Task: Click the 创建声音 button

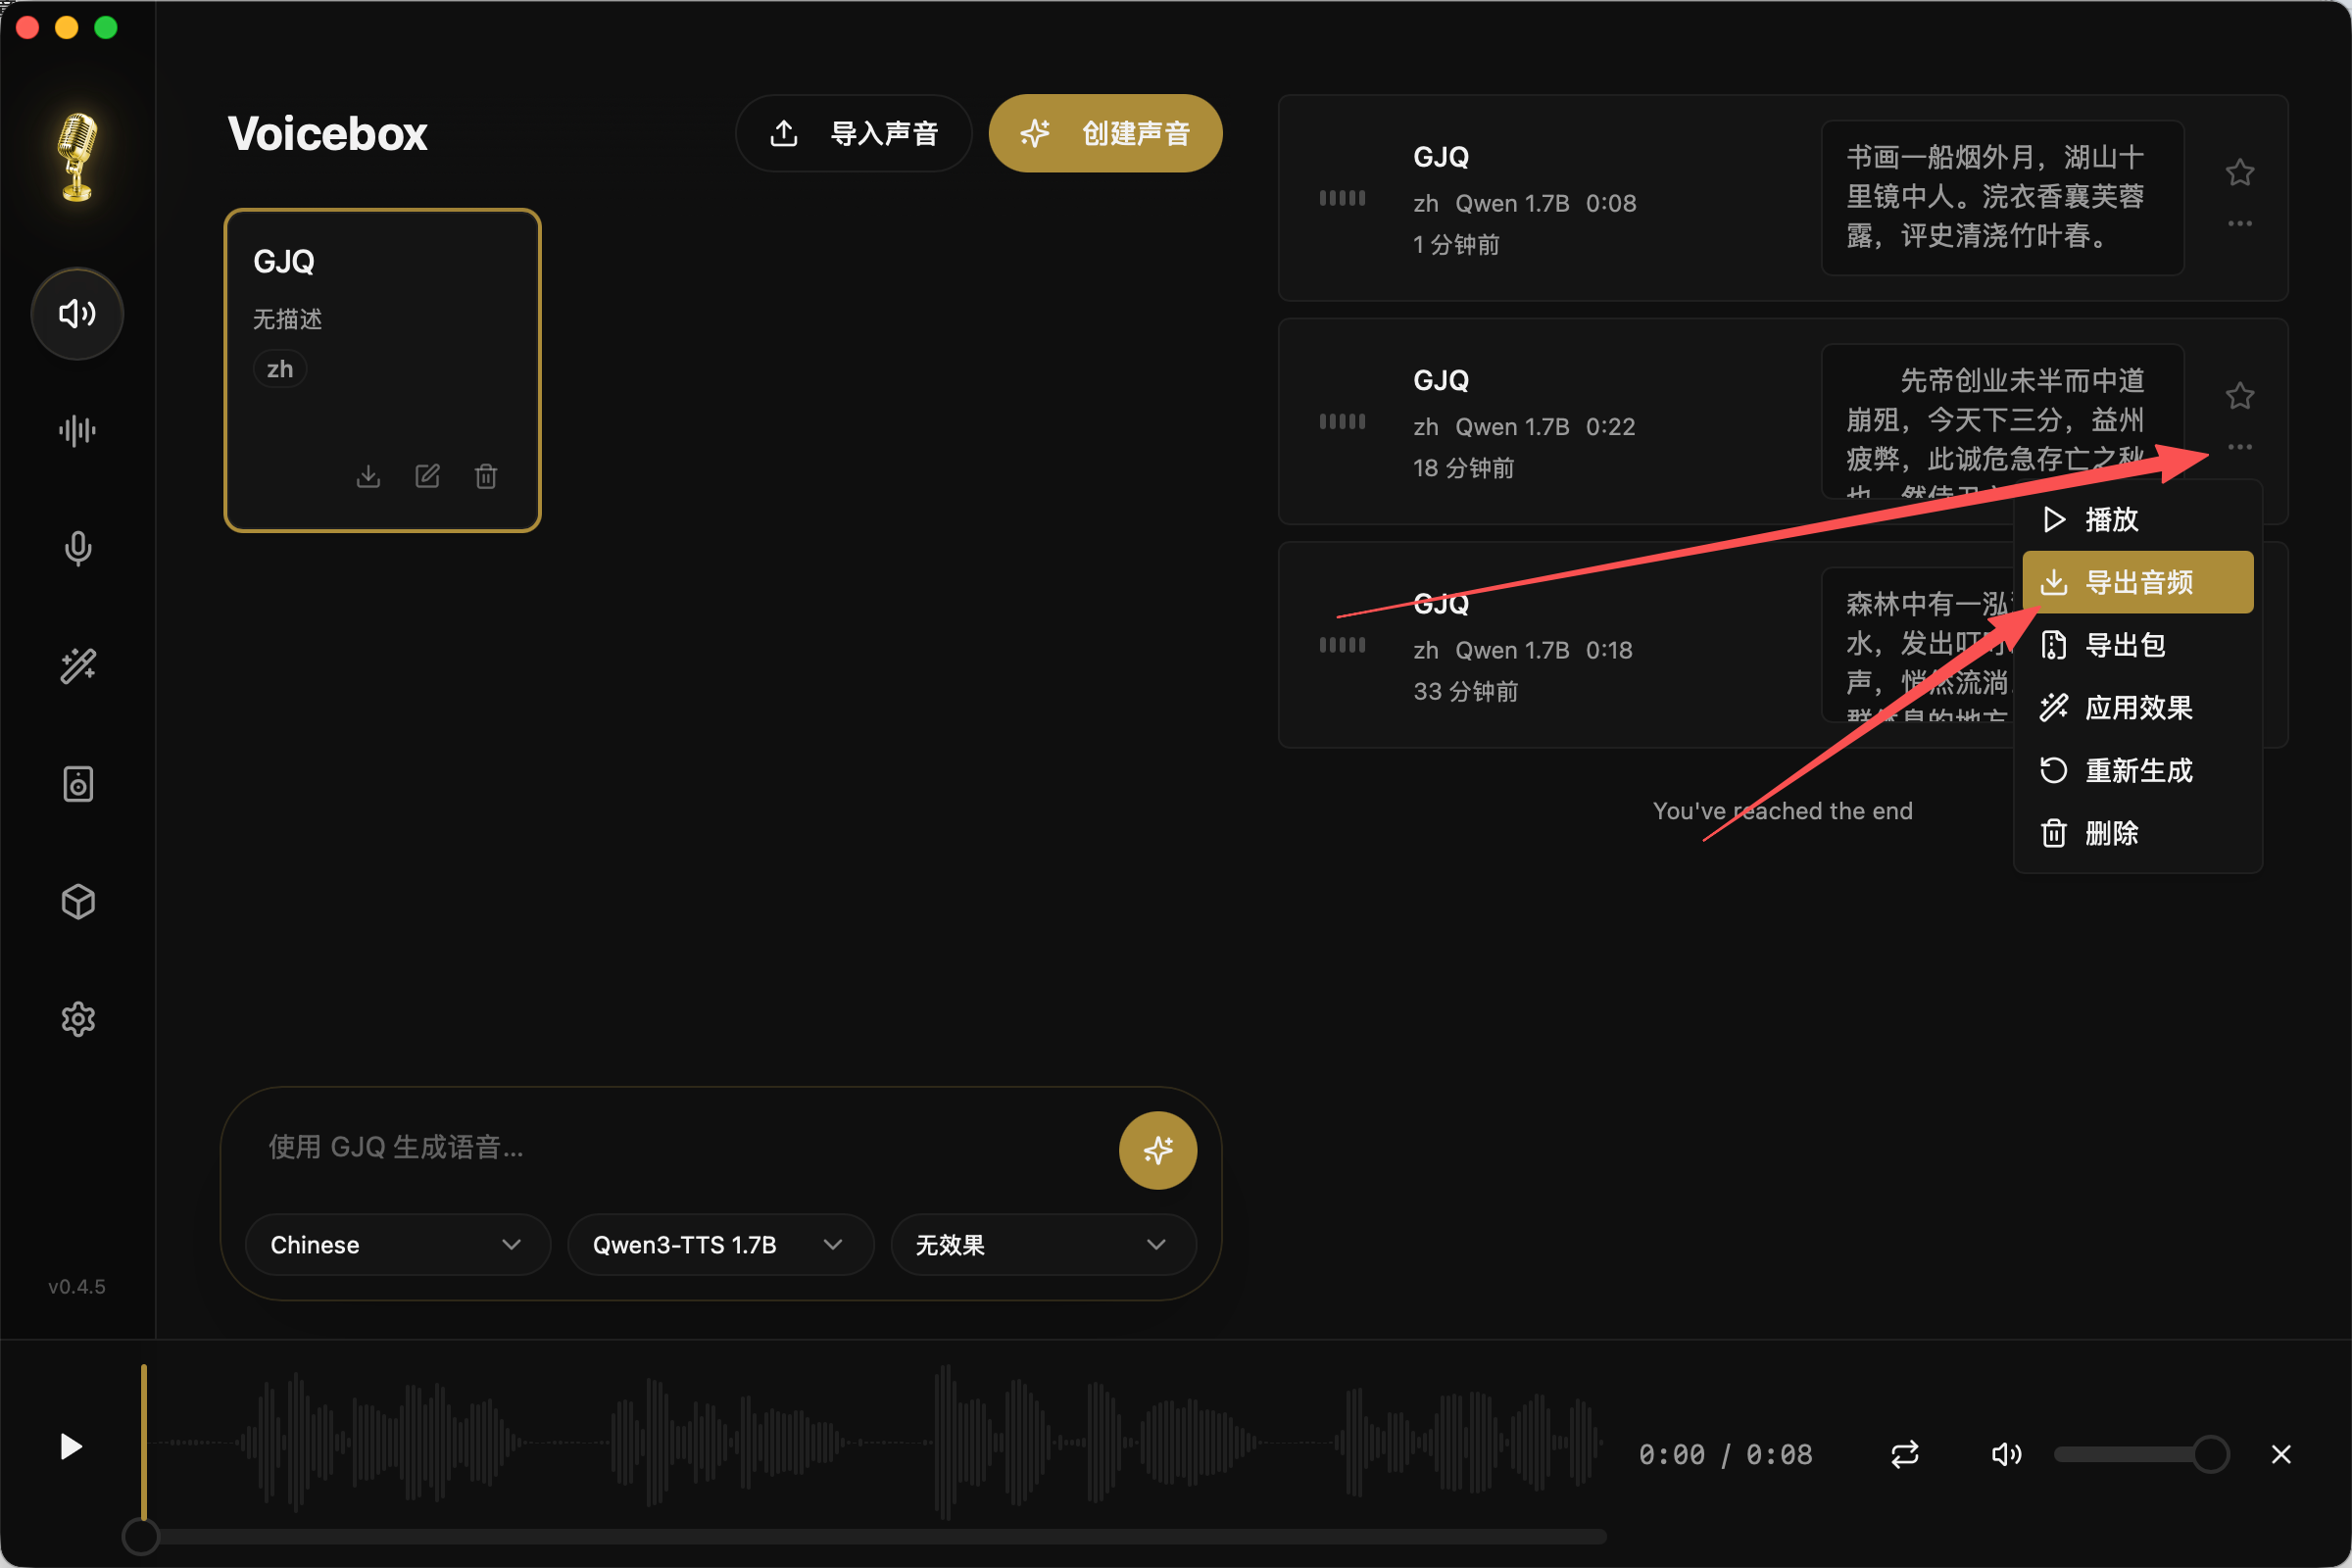Action: (x=1104, y=132)
